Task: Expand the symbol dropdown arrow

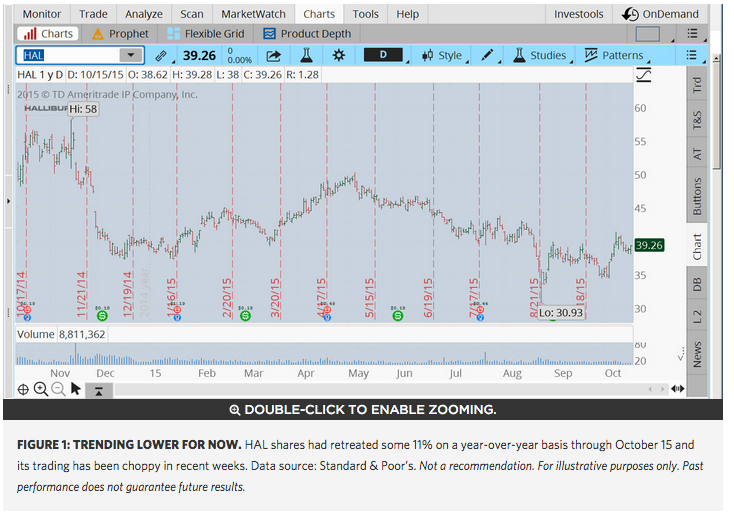Action: coord(131,55)
